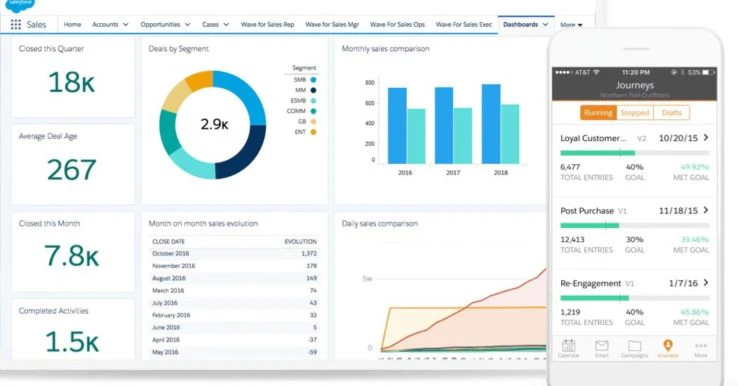Click the 7.8k Closed this Month value

(72, 256)
